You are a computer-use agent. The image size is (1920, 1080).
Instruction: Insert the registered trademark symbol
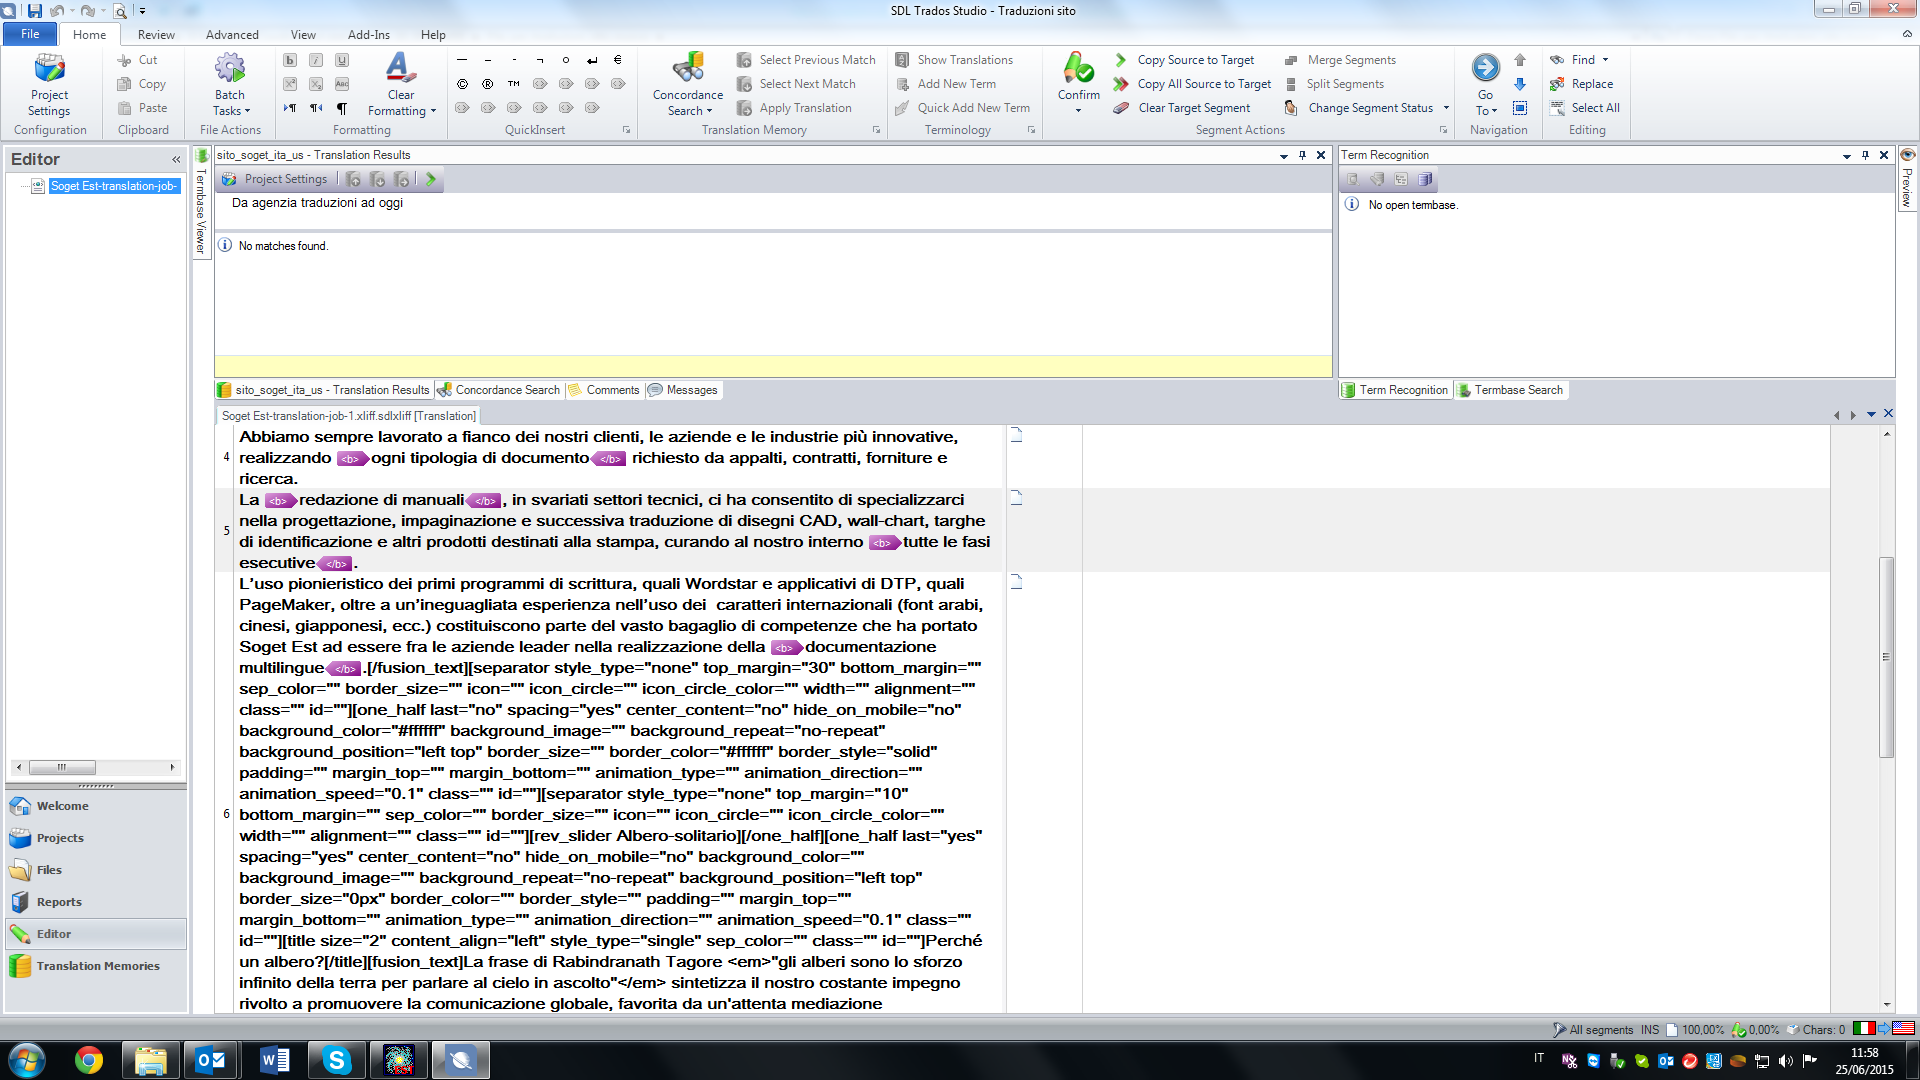488,84
